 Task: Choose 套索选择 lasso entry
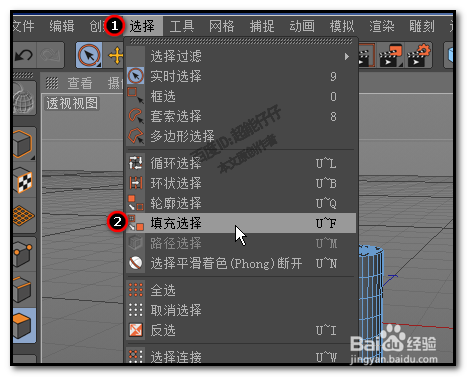[241, 116]
